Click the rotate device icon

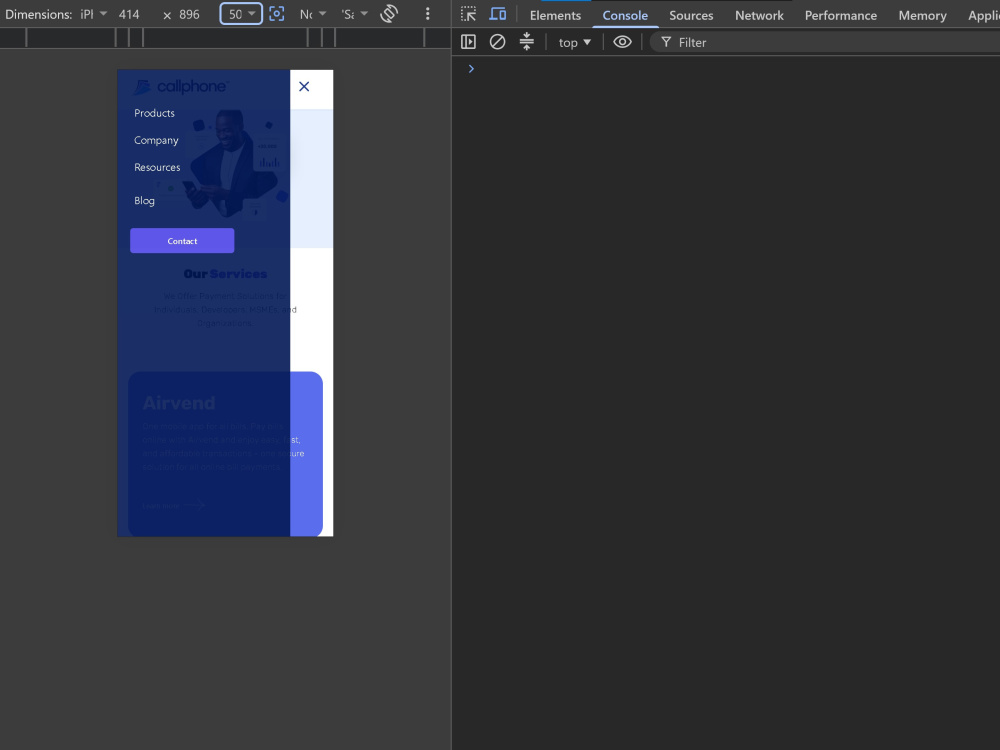click(x=389, y=14)
